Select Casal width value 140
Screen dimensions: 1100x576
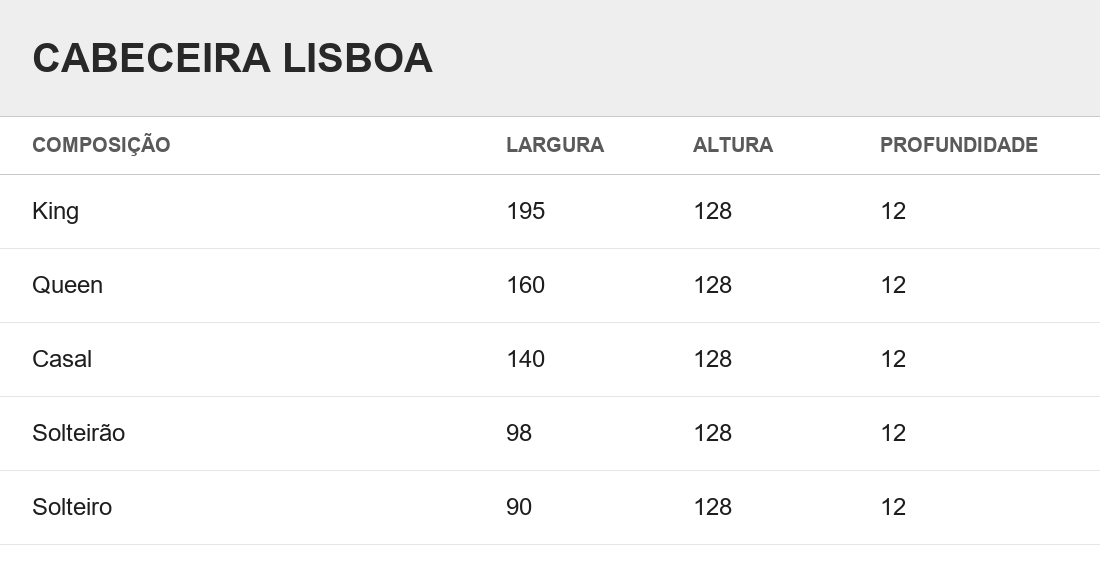[525, 359]
